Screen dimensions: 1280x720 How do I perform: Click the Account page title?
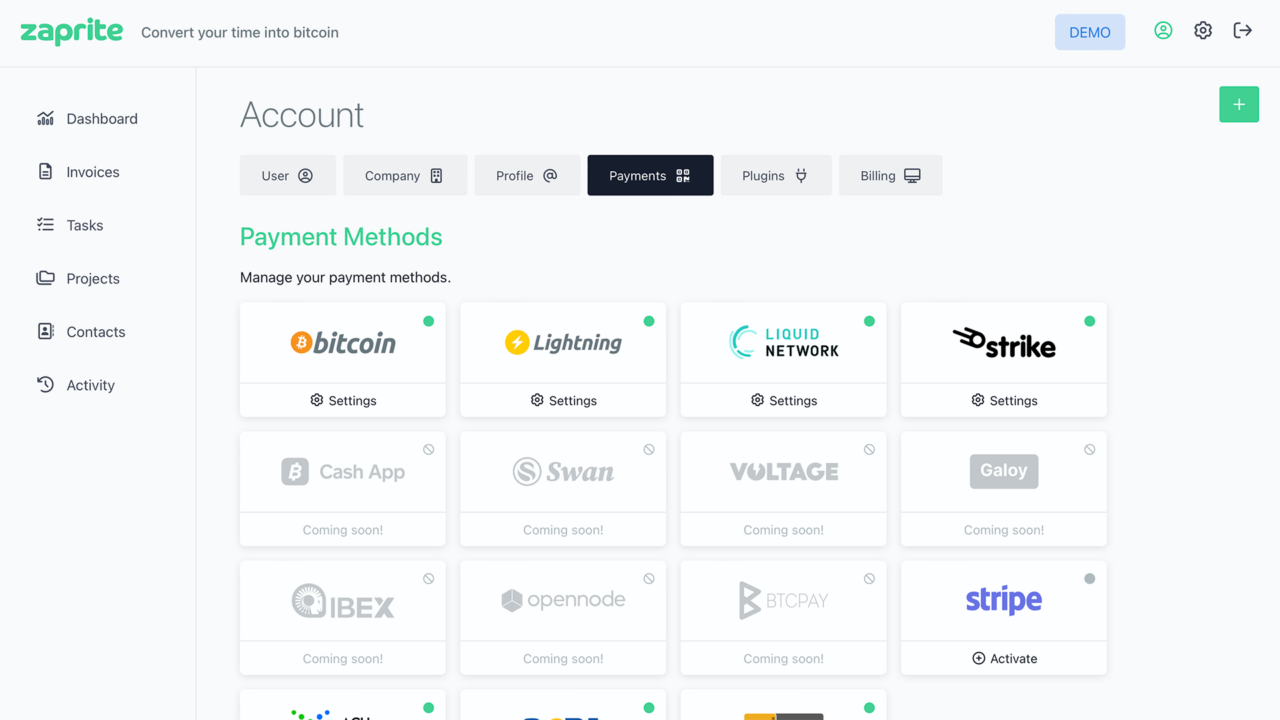(302, 115)
